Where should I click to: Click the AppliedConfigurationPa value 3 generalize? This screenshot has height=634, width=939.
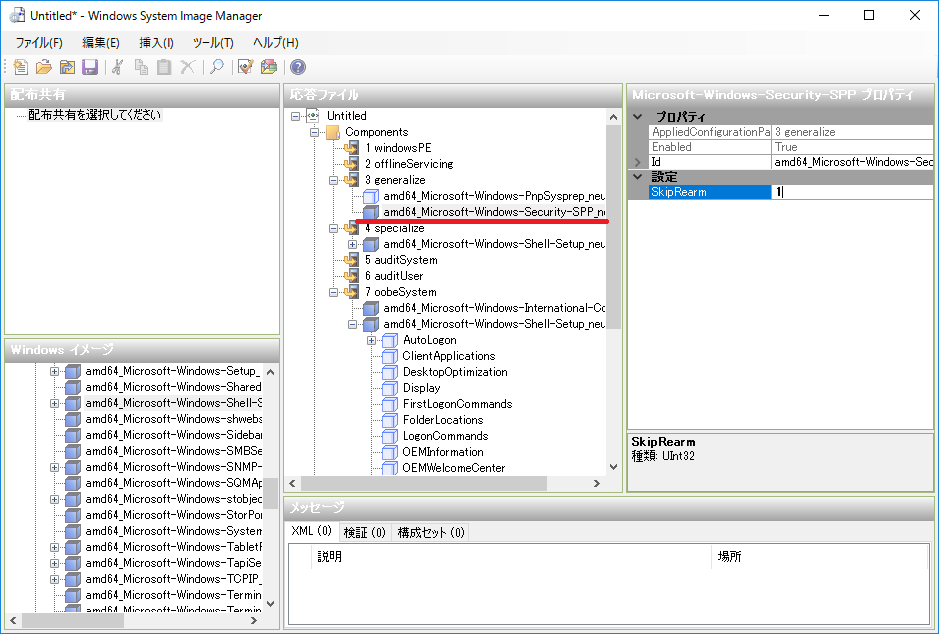tap(852, 132)
